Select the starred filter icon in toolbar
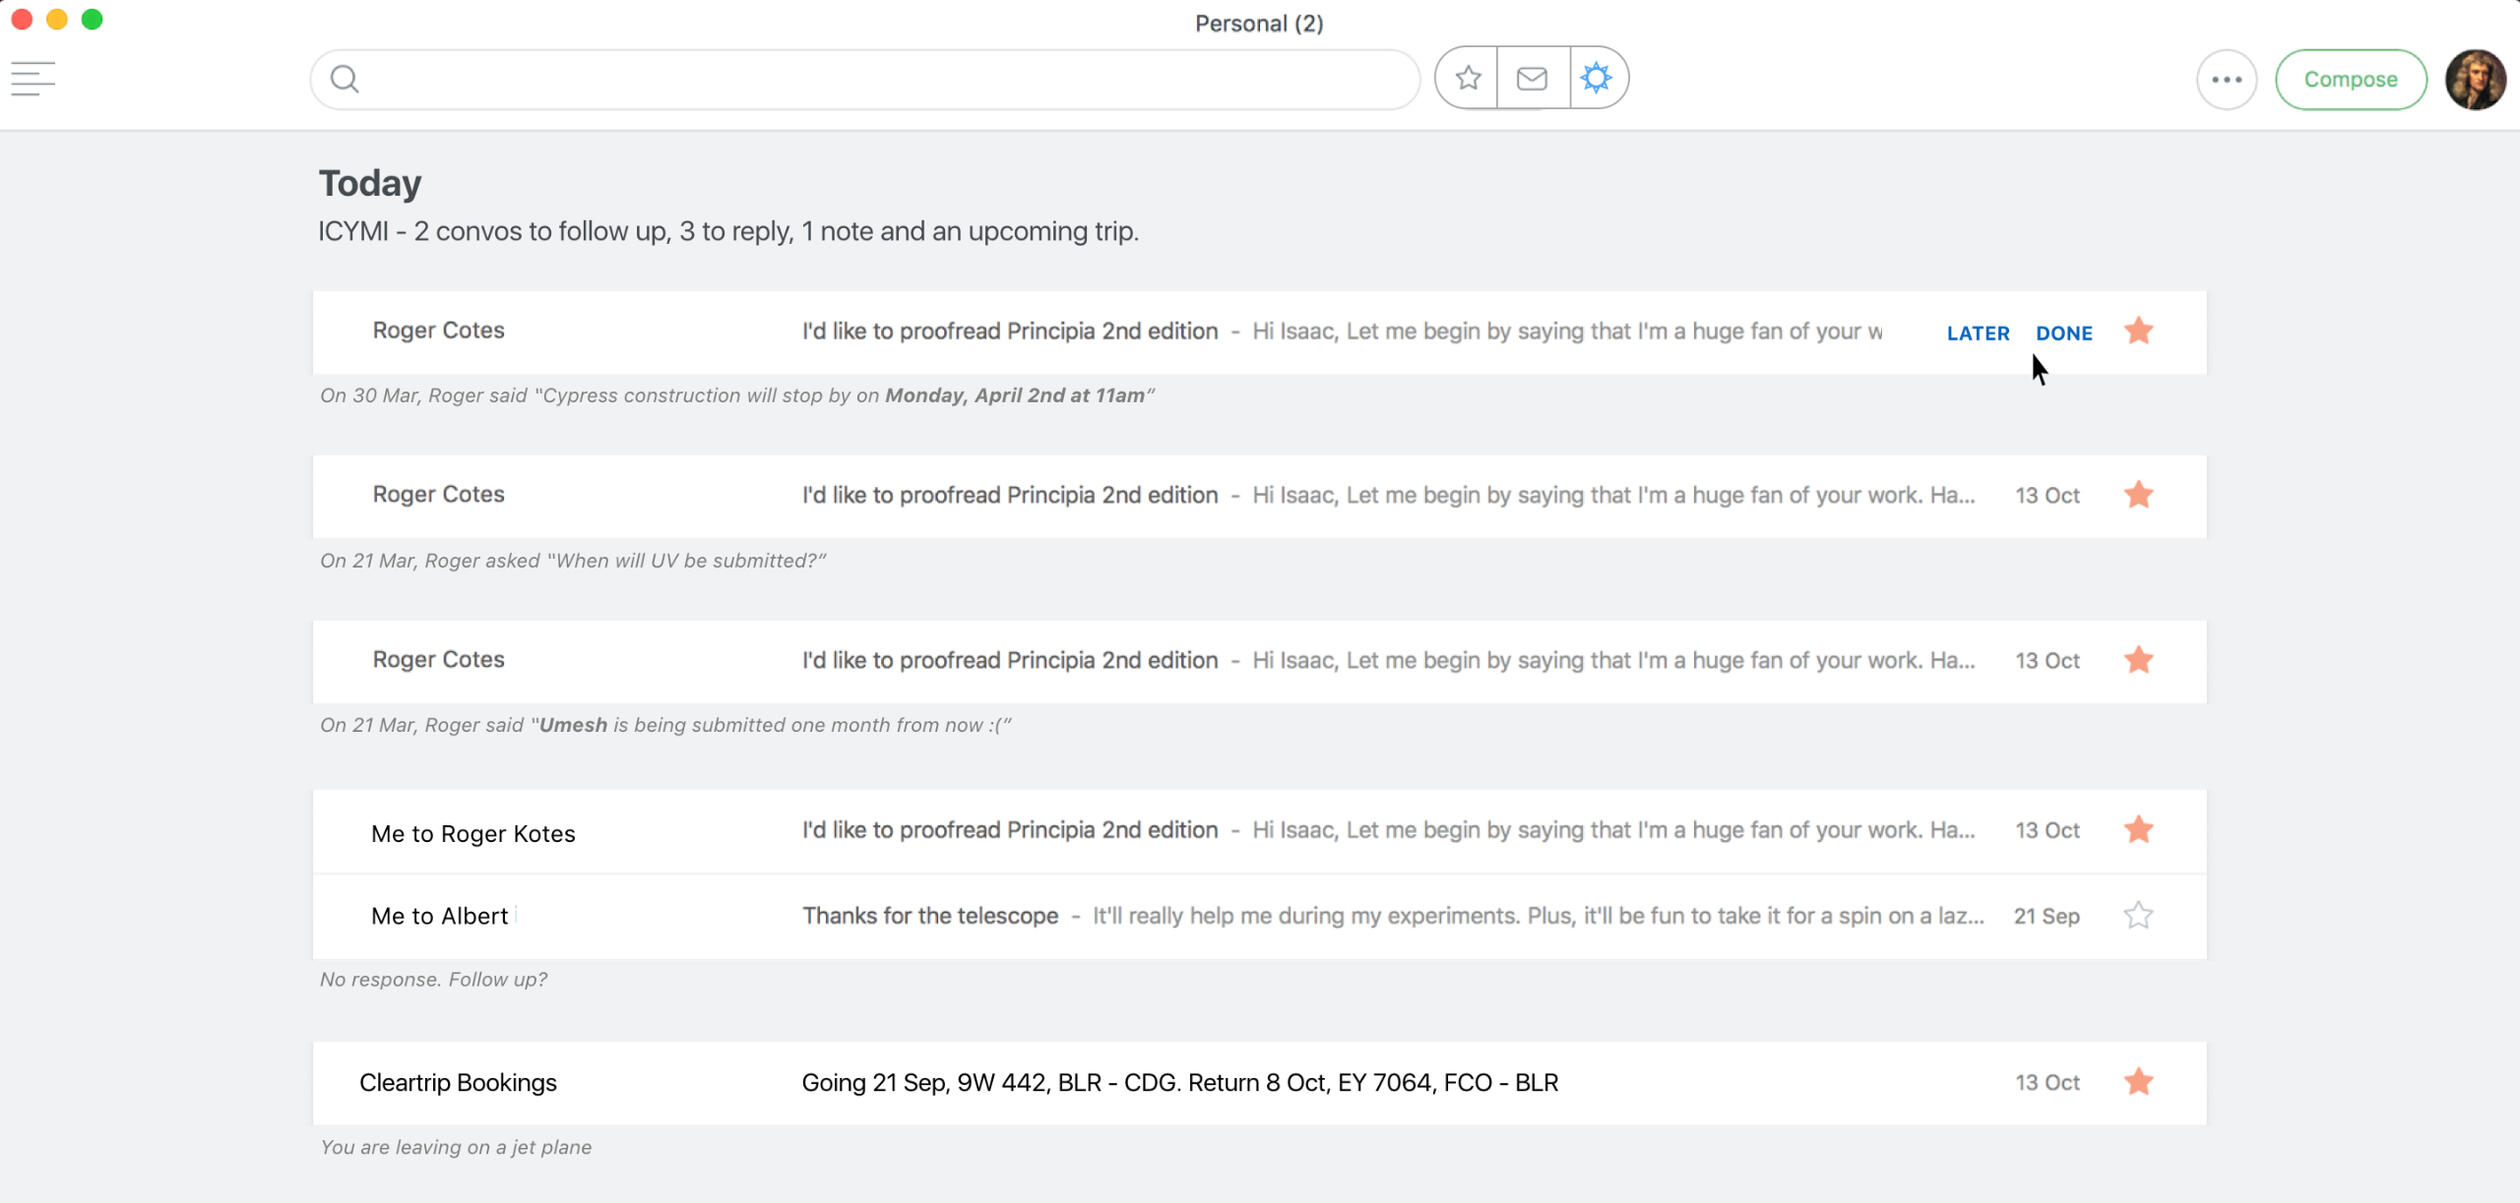The width and height of the screenshot is (2520, 1203). [x=1467, y=78]
